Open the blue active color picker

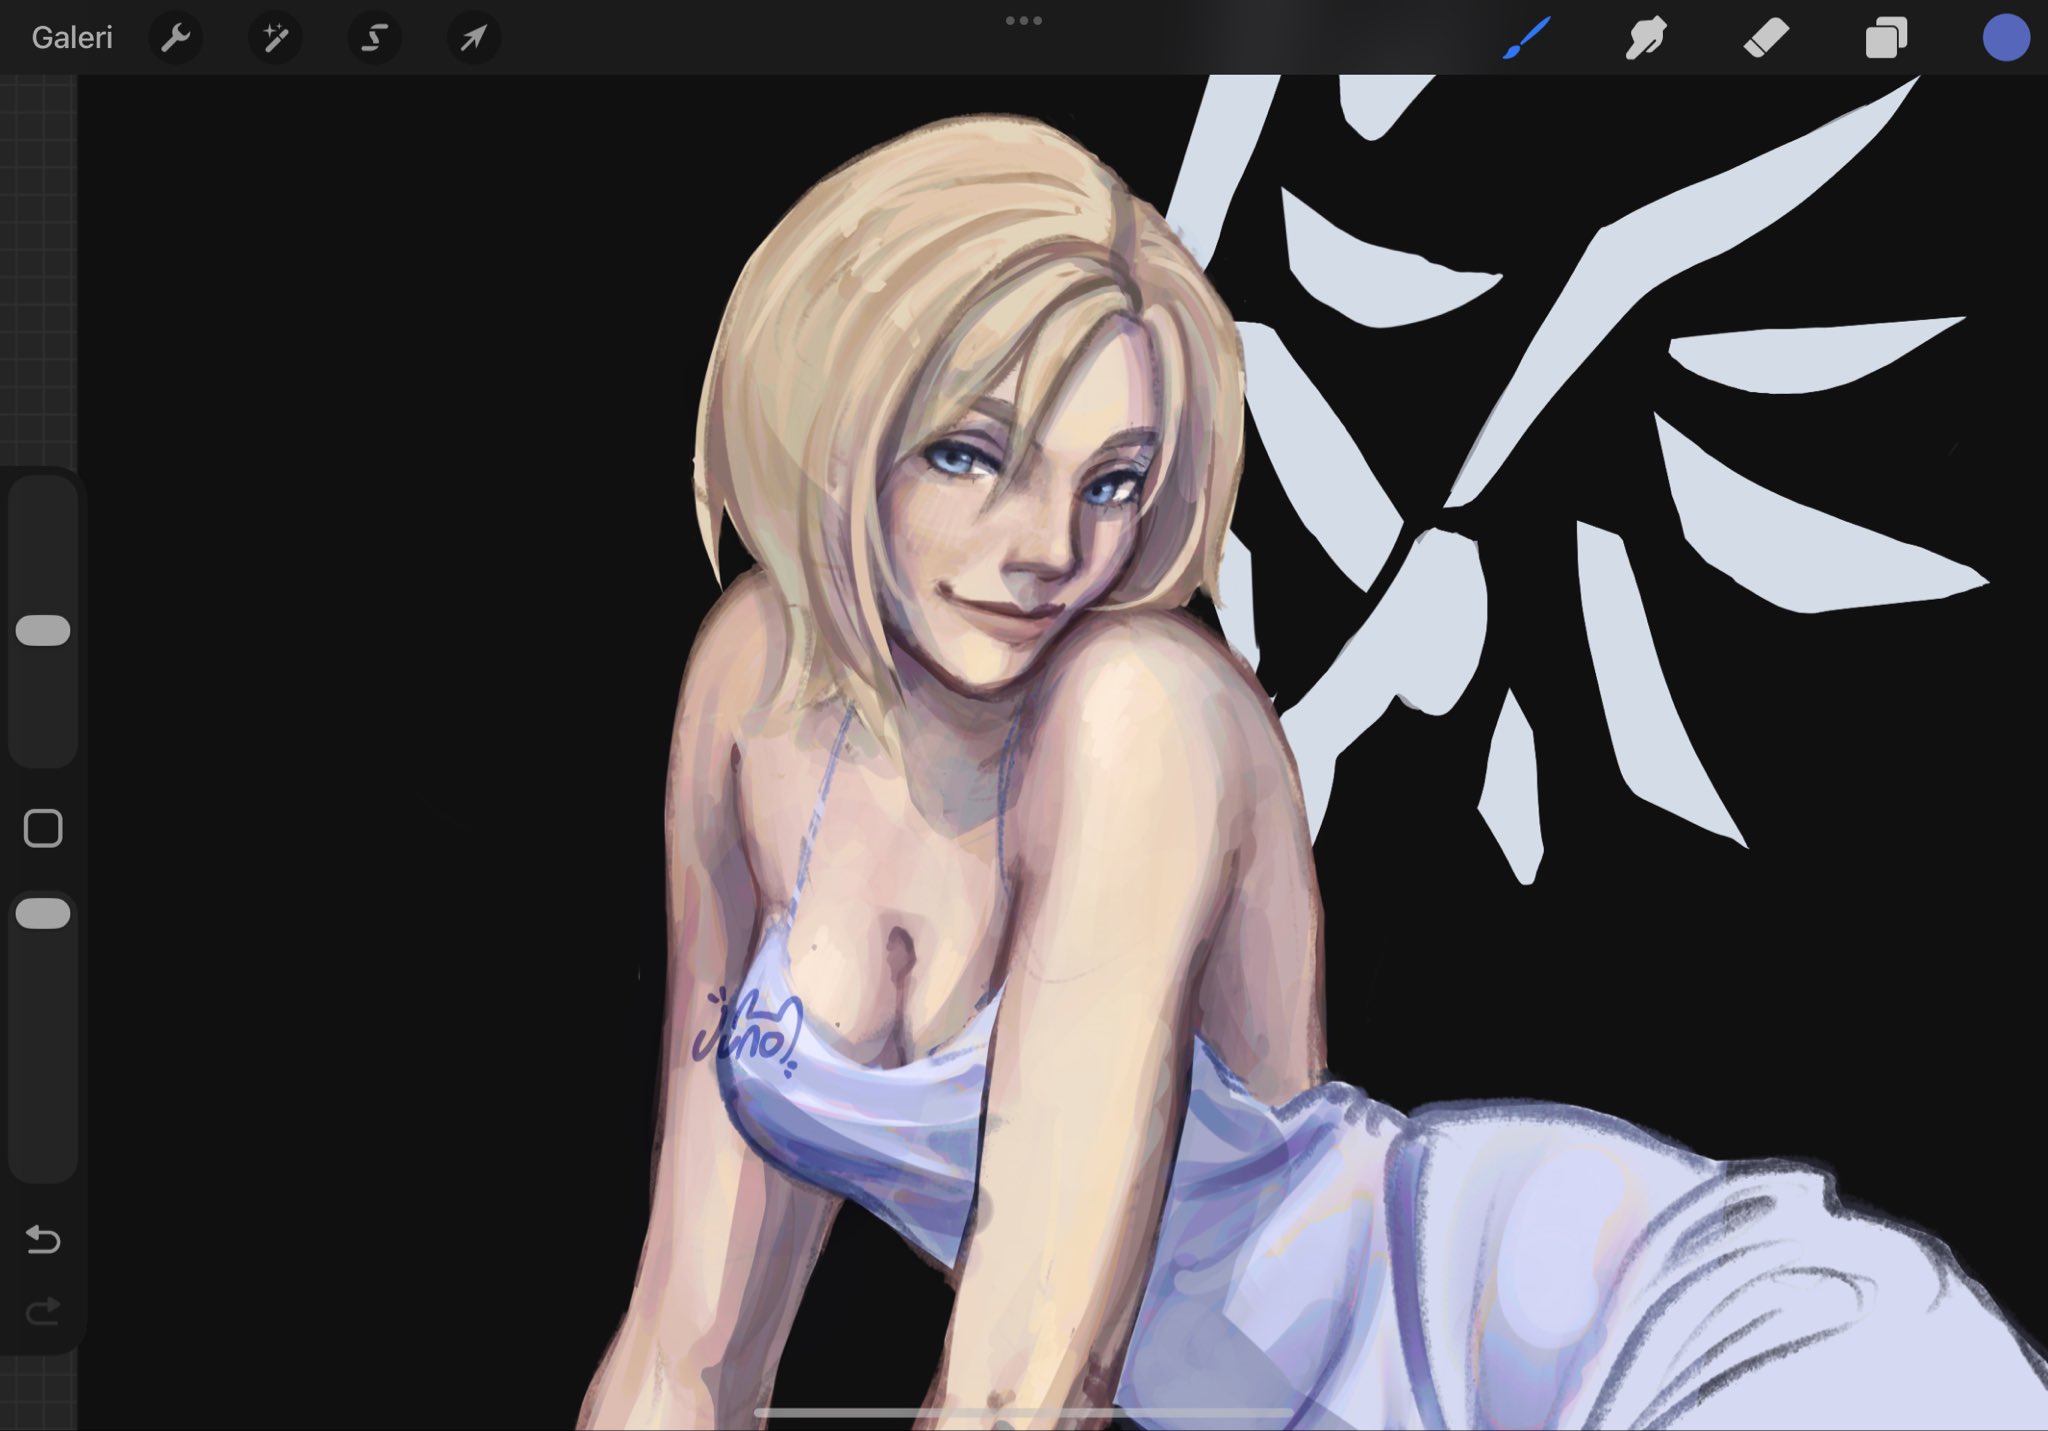(2005, 38)
